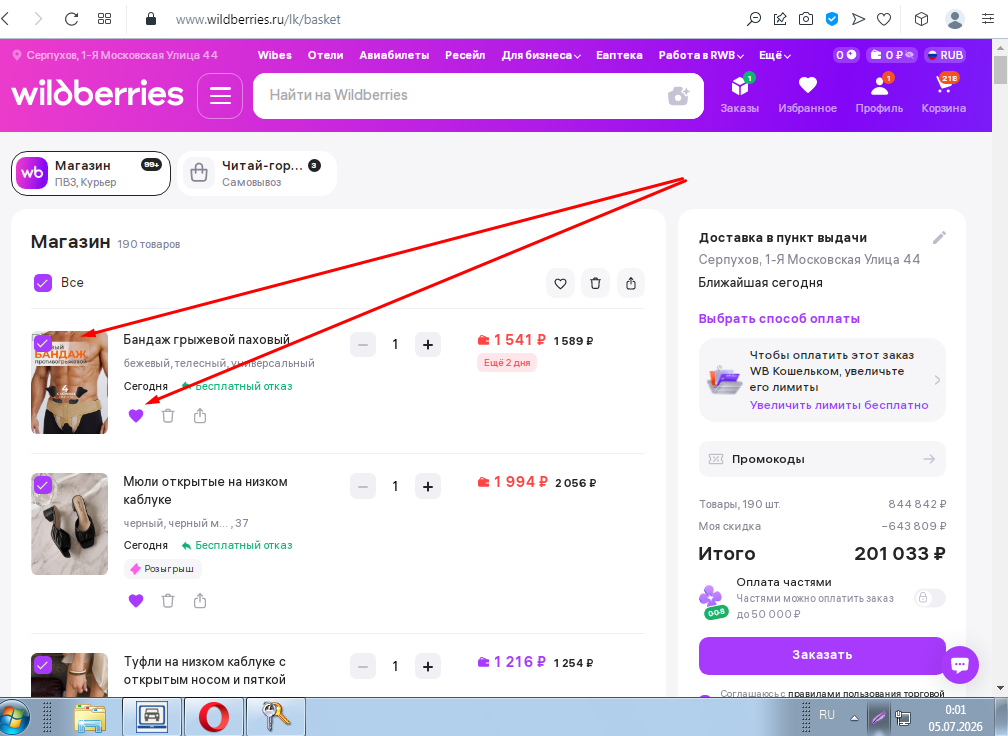Click the camera photo search icon
Viewport: 1008px width, 736px height.
678,96
